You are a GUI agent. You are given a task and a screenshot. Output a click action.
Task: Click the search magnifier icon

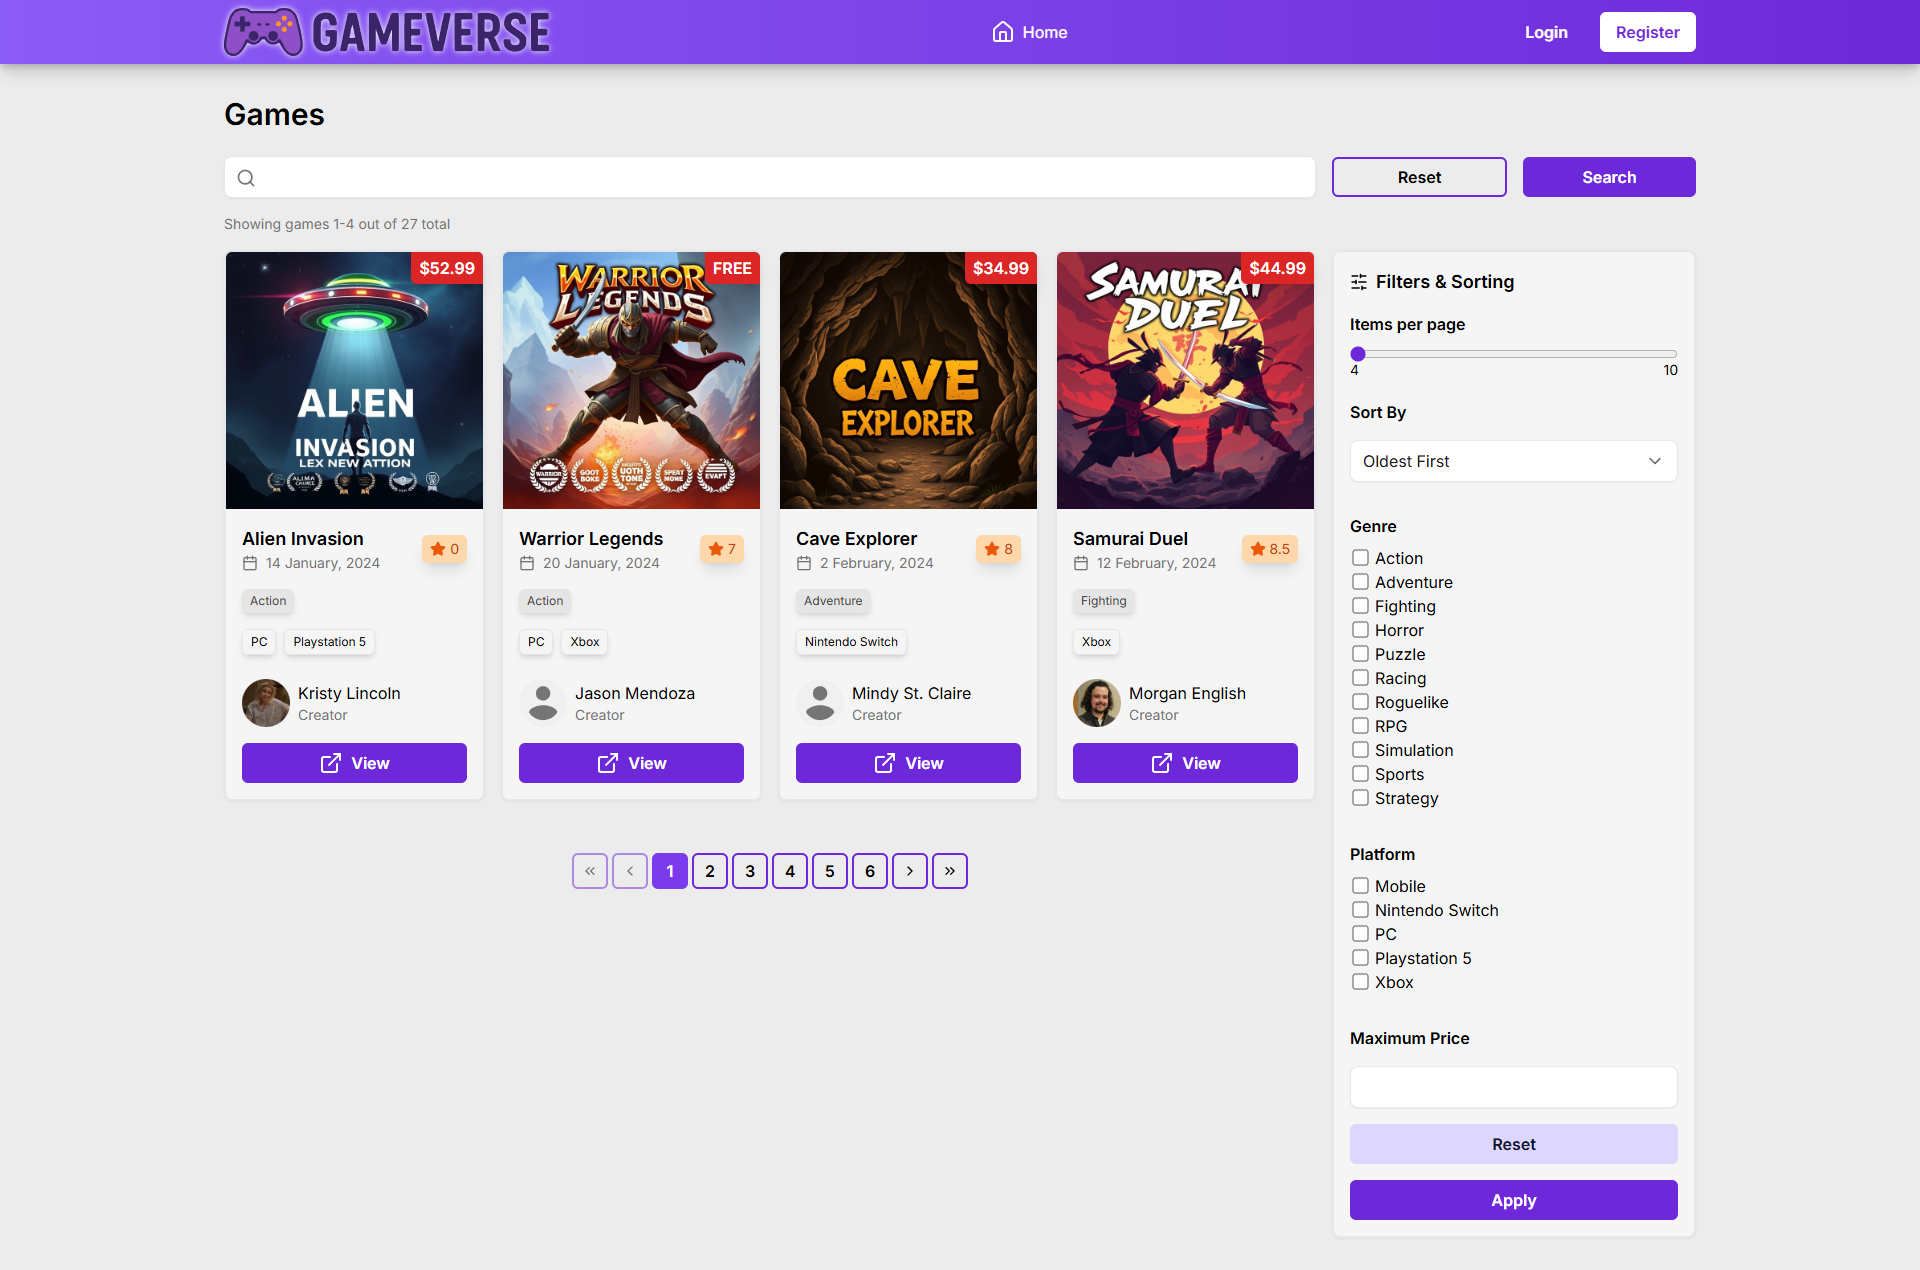coord(246,178)
